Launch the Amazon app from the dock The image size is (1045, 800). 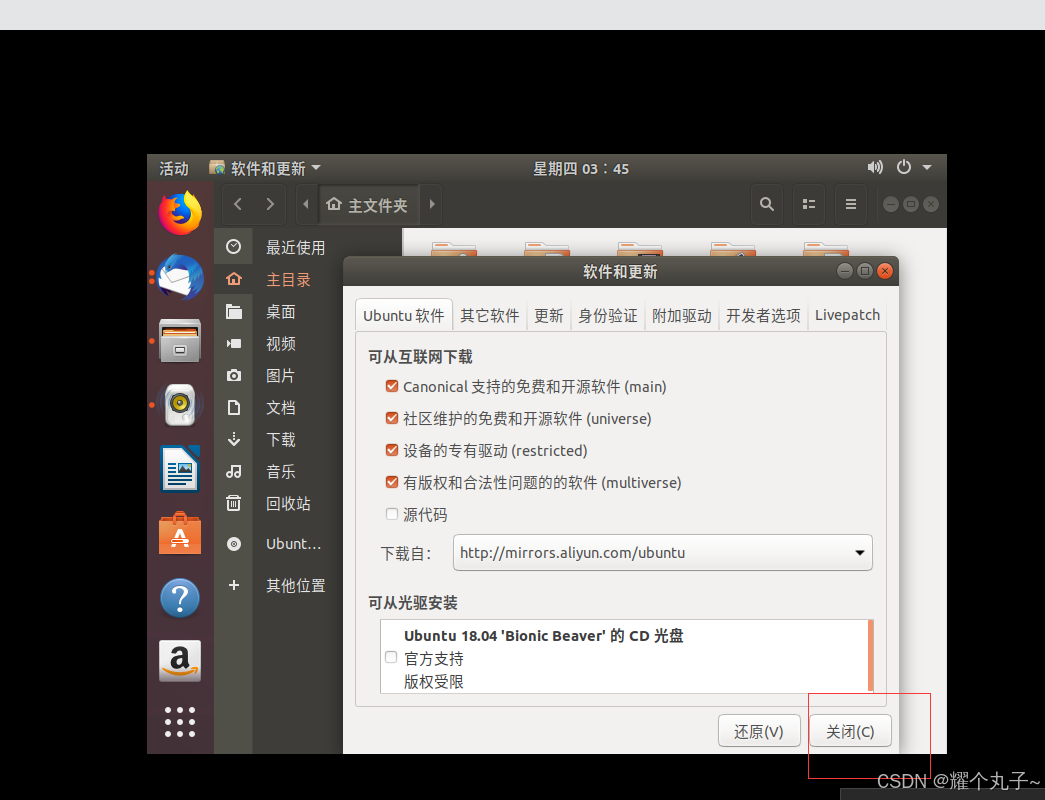180,661
